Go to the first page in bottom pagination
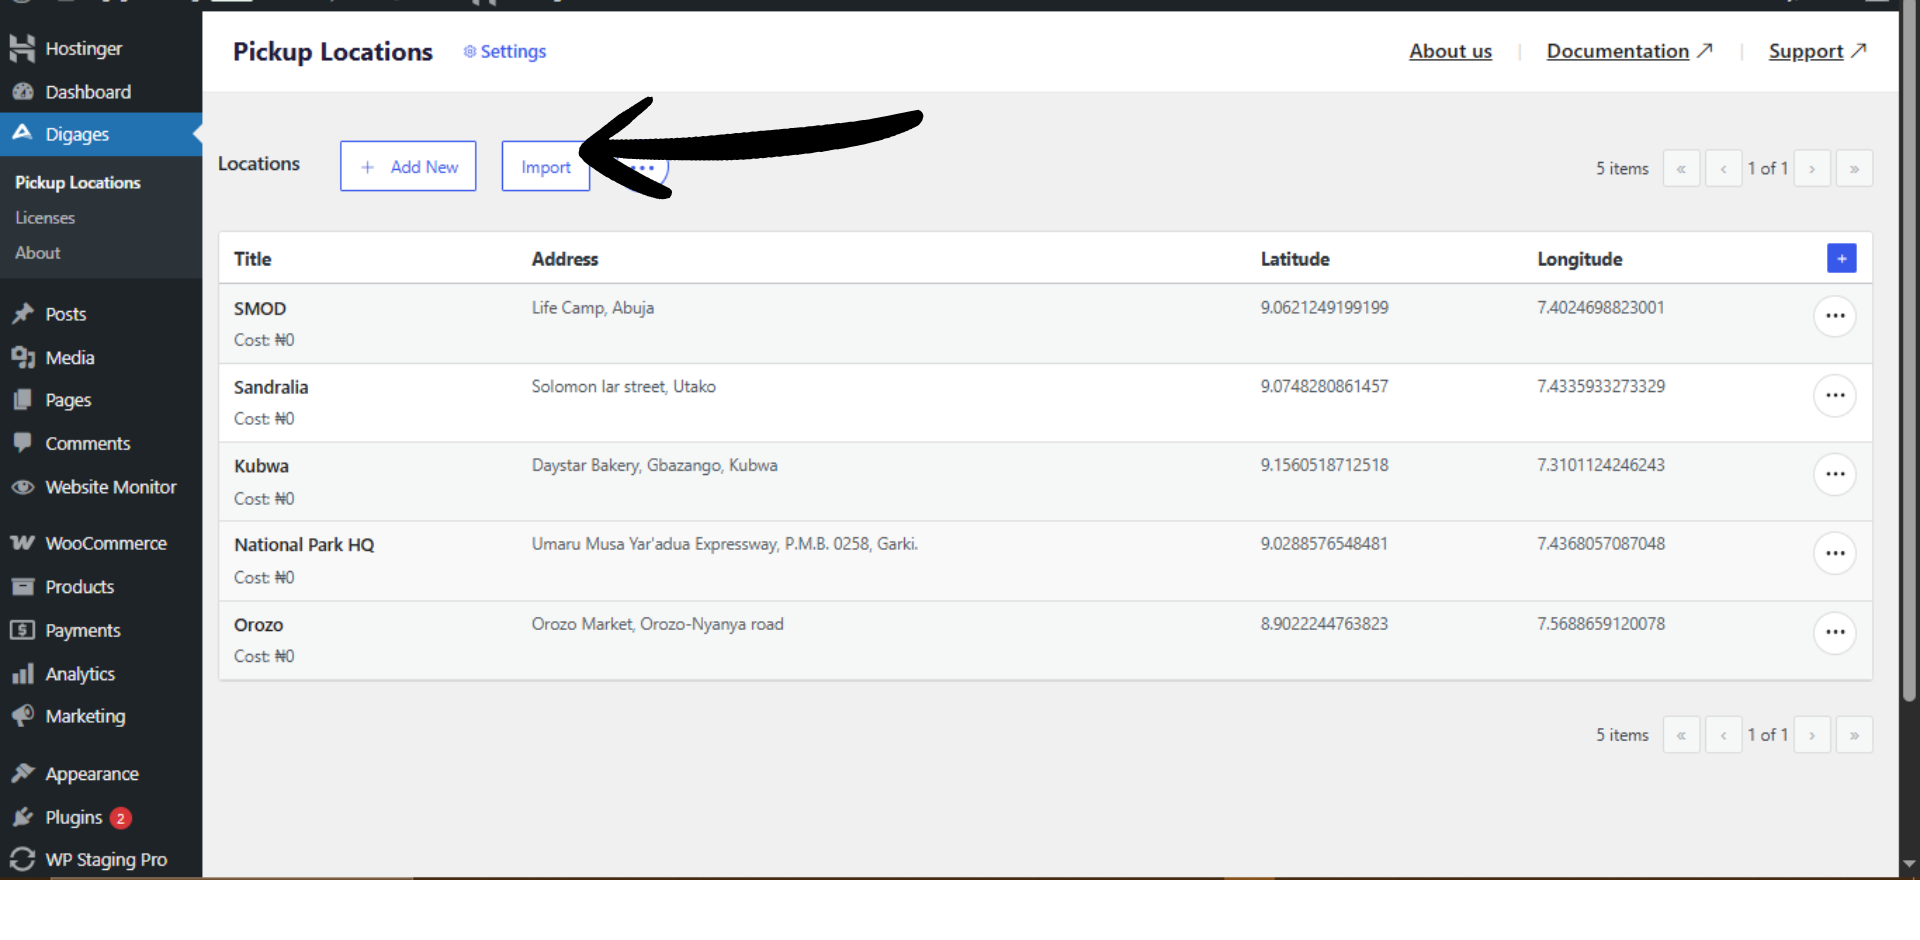1920x940 pixels. point(1681,735)
